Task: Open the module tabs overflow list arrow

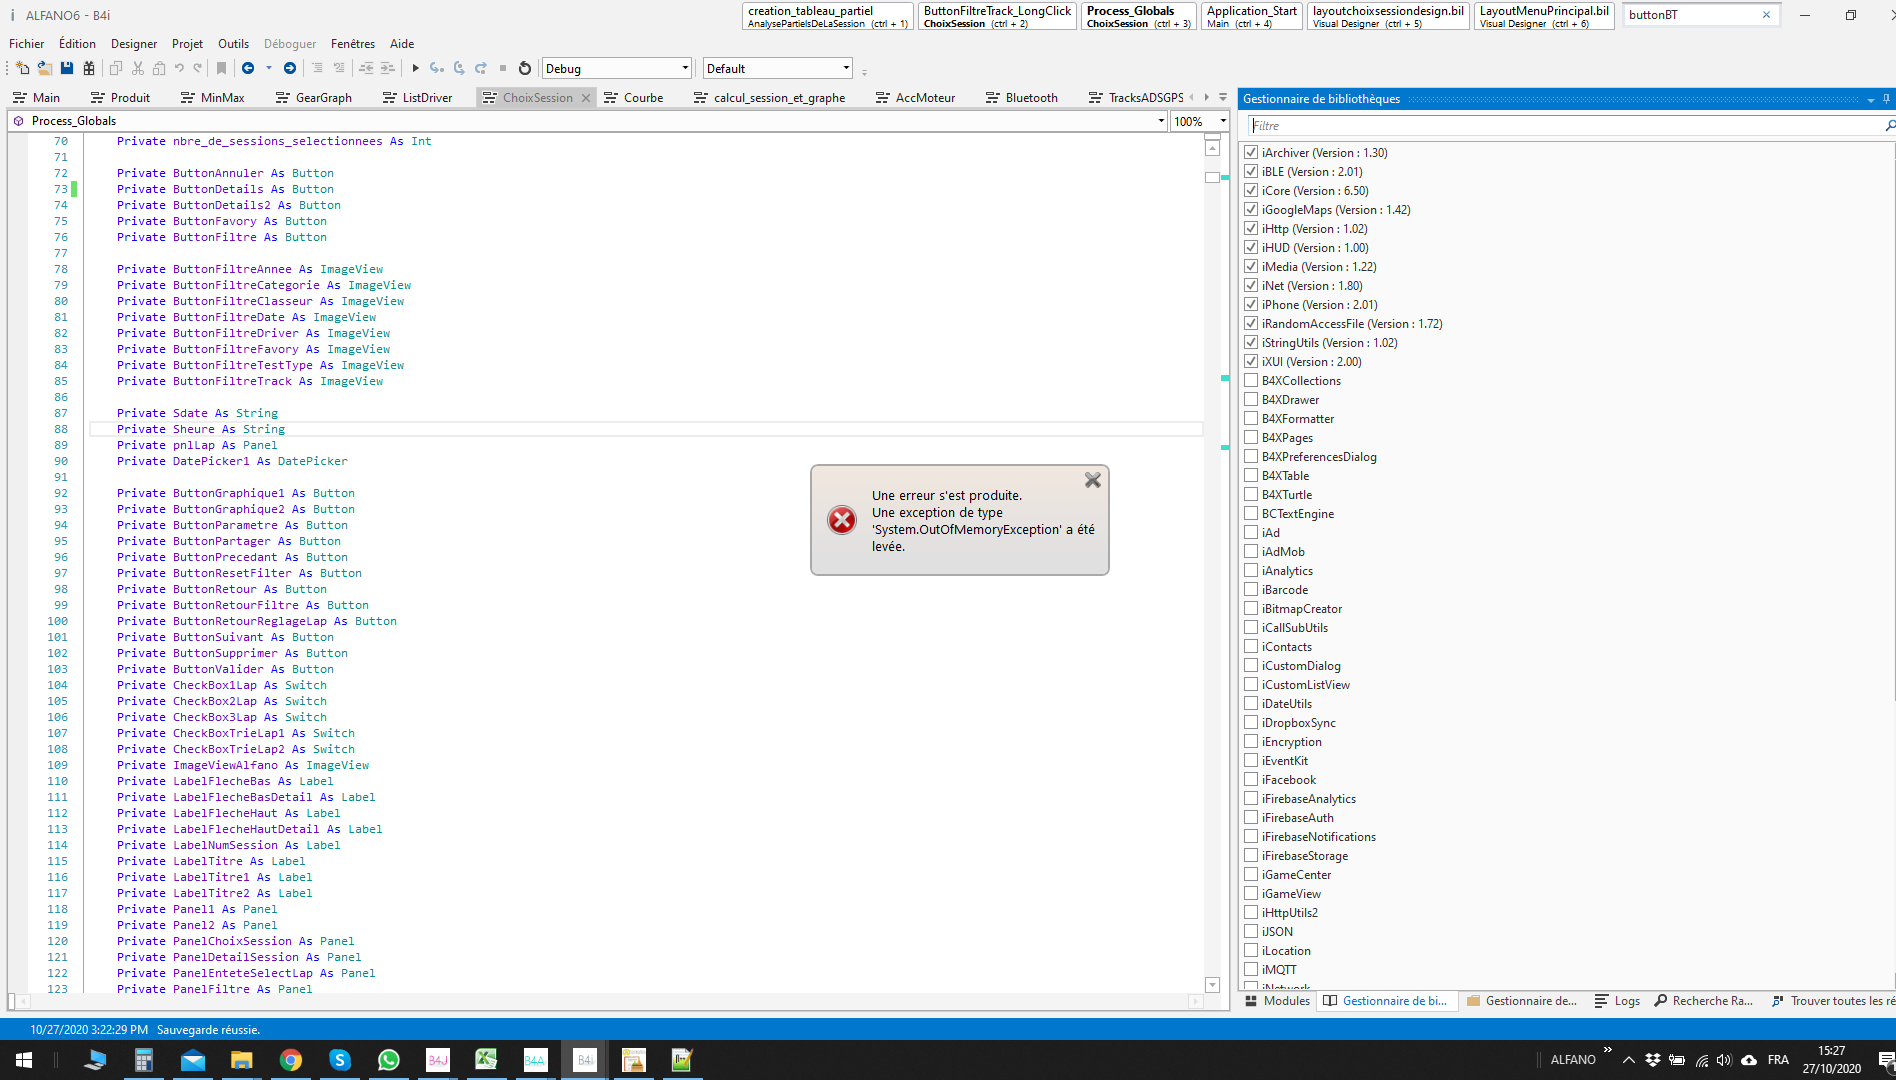Action: (1223, 97)
